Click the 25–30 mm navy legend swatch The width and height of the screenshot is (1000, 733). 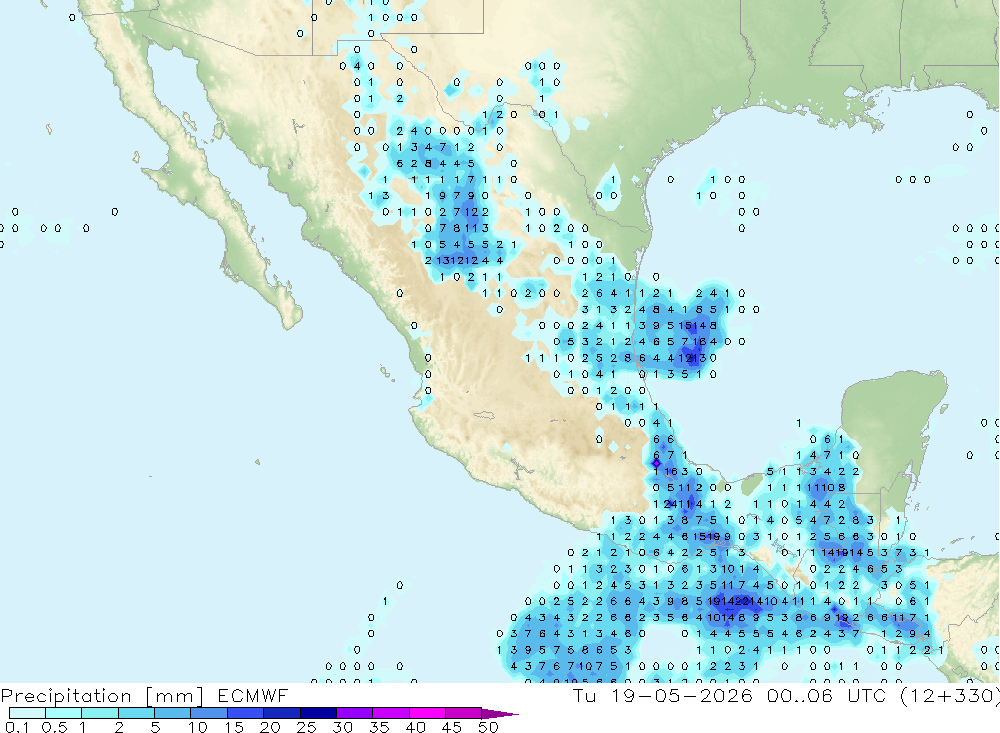318,713
